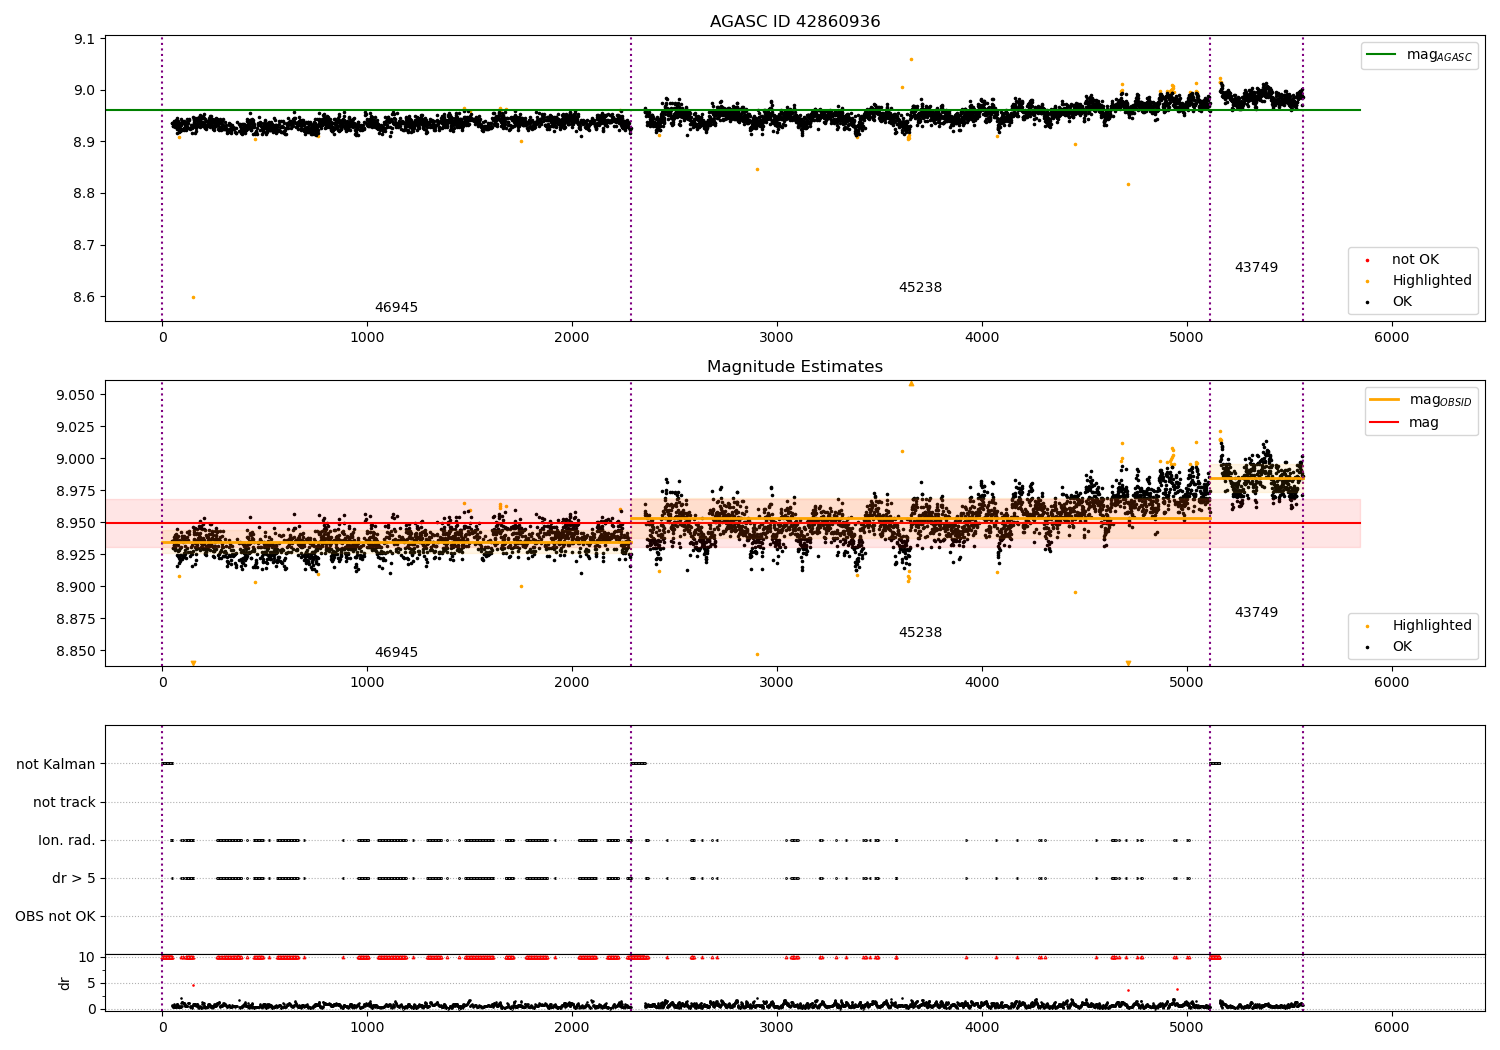
Task: Click the 'Magnitude Estimates' plot title
Action: pyautogui.click(x=795, y=367)
